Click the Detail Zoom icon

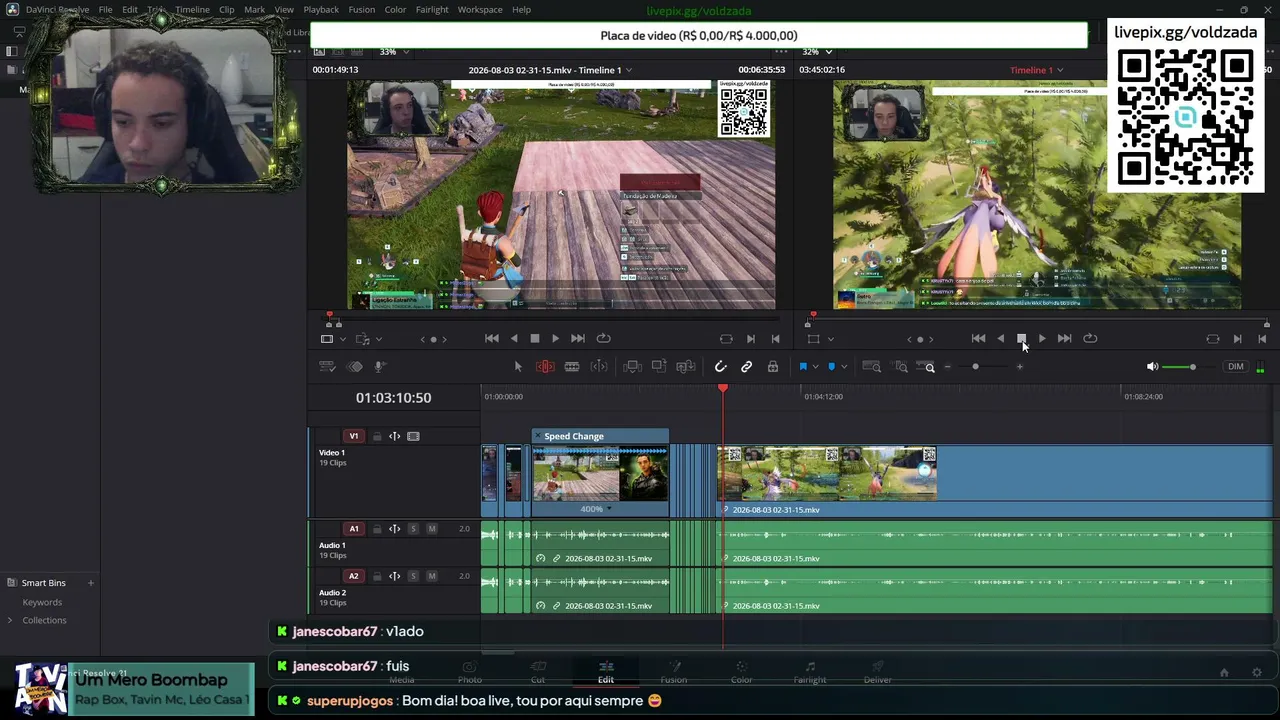click(901, 367)
